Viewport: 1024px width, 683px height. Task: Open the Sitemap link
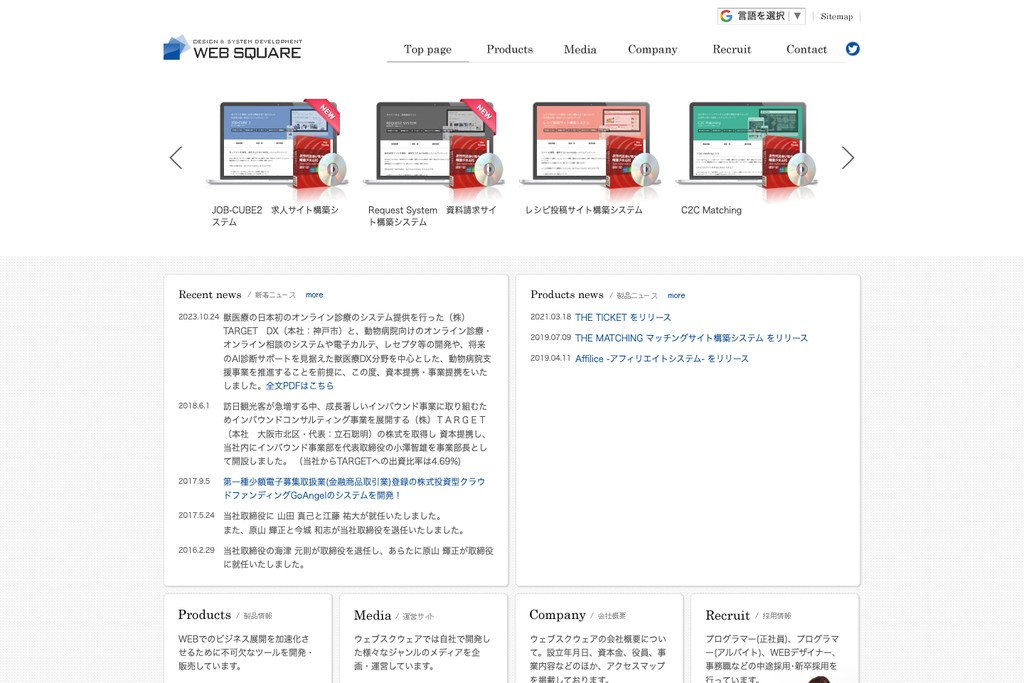(837, 16)
